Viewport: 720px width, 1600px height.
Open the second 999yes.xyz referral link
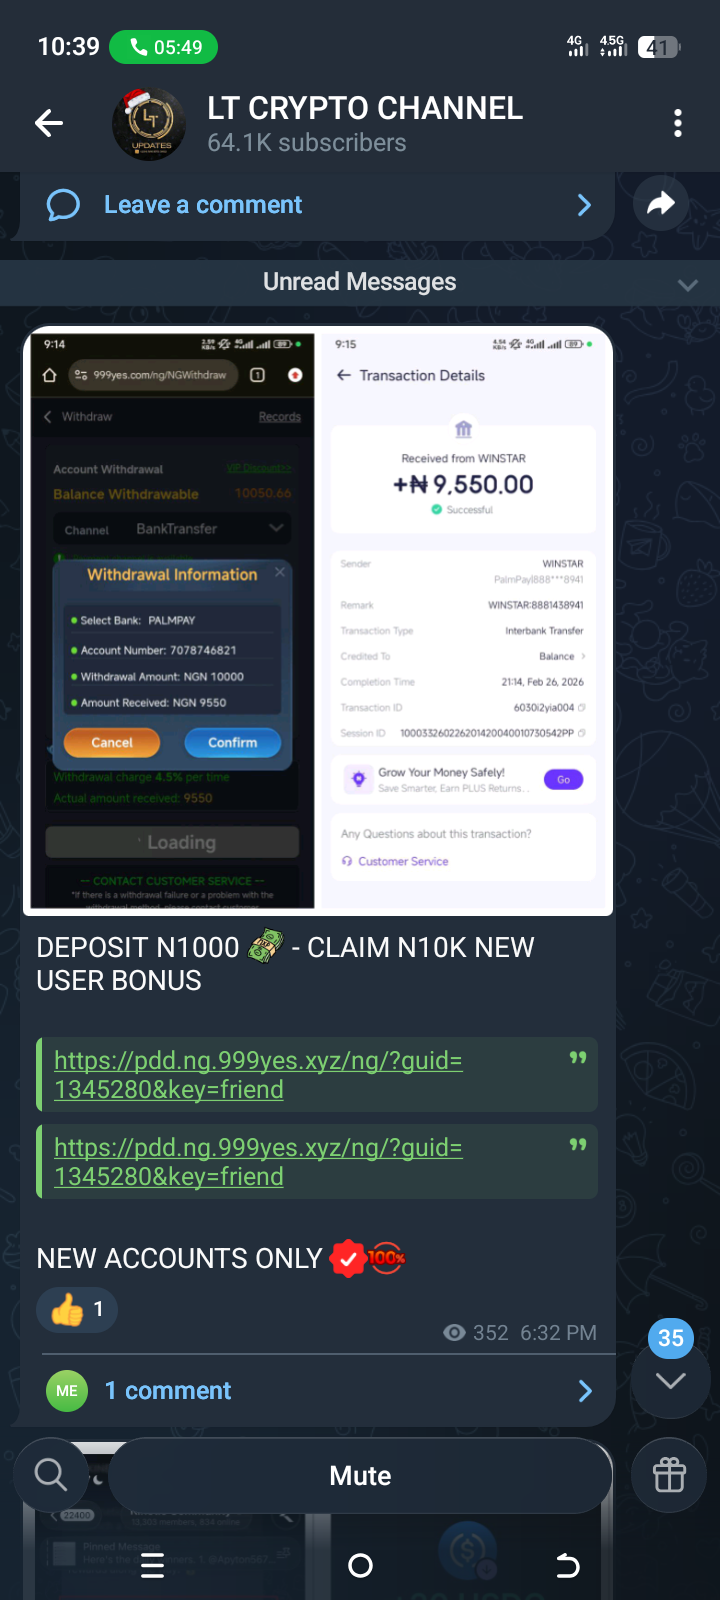(x=258, y=1162)
